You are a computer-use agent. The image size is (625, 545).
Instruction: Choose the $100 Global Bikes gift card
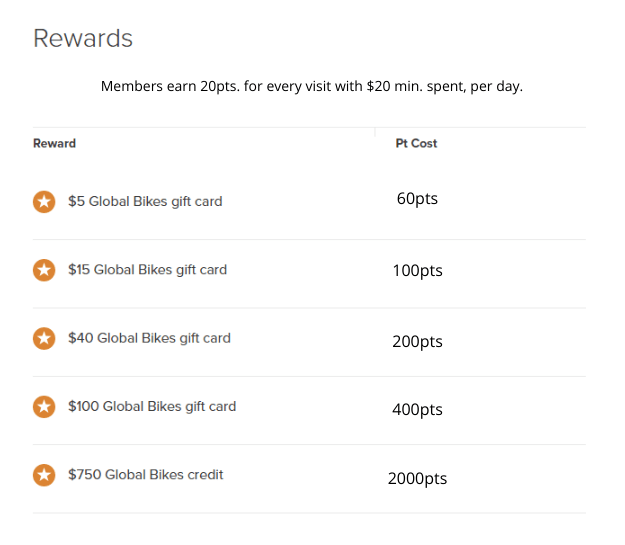152,407
